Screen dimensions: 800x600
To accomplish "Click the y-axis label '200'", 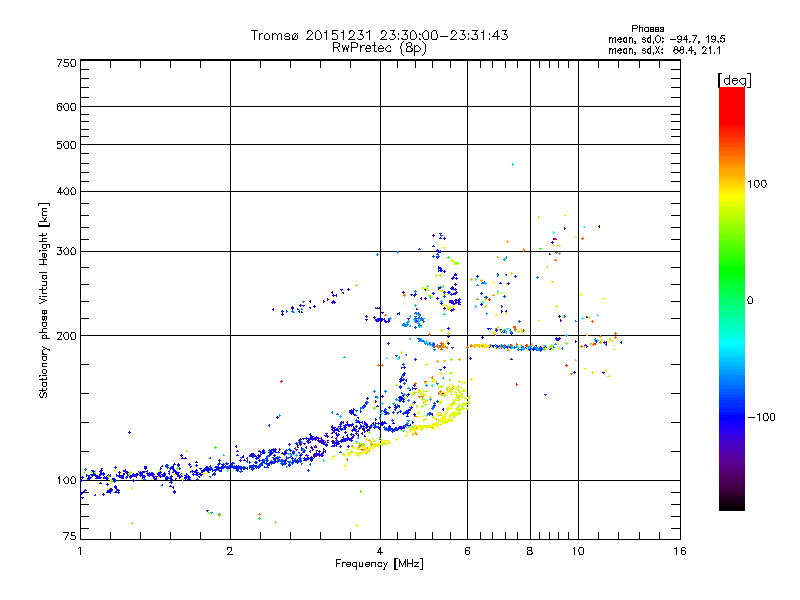I will point(66,336).
